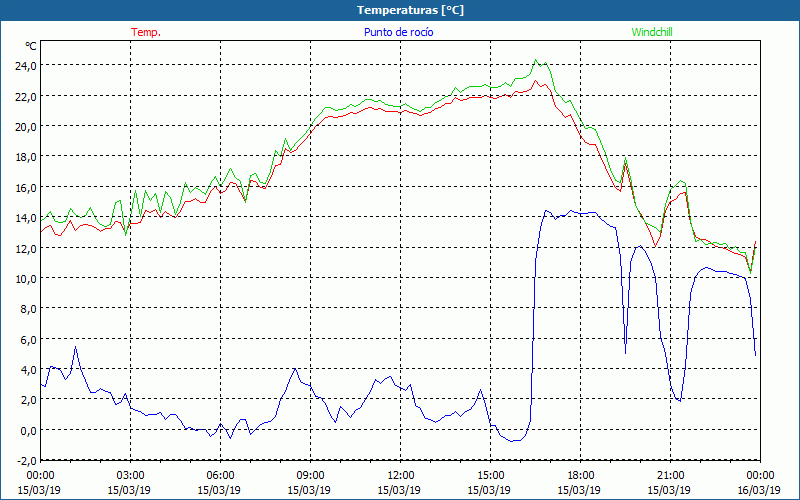Select the green 'Windchill' legend label
The height and width of the screenshot is (500, 800).
pos(652,32)
